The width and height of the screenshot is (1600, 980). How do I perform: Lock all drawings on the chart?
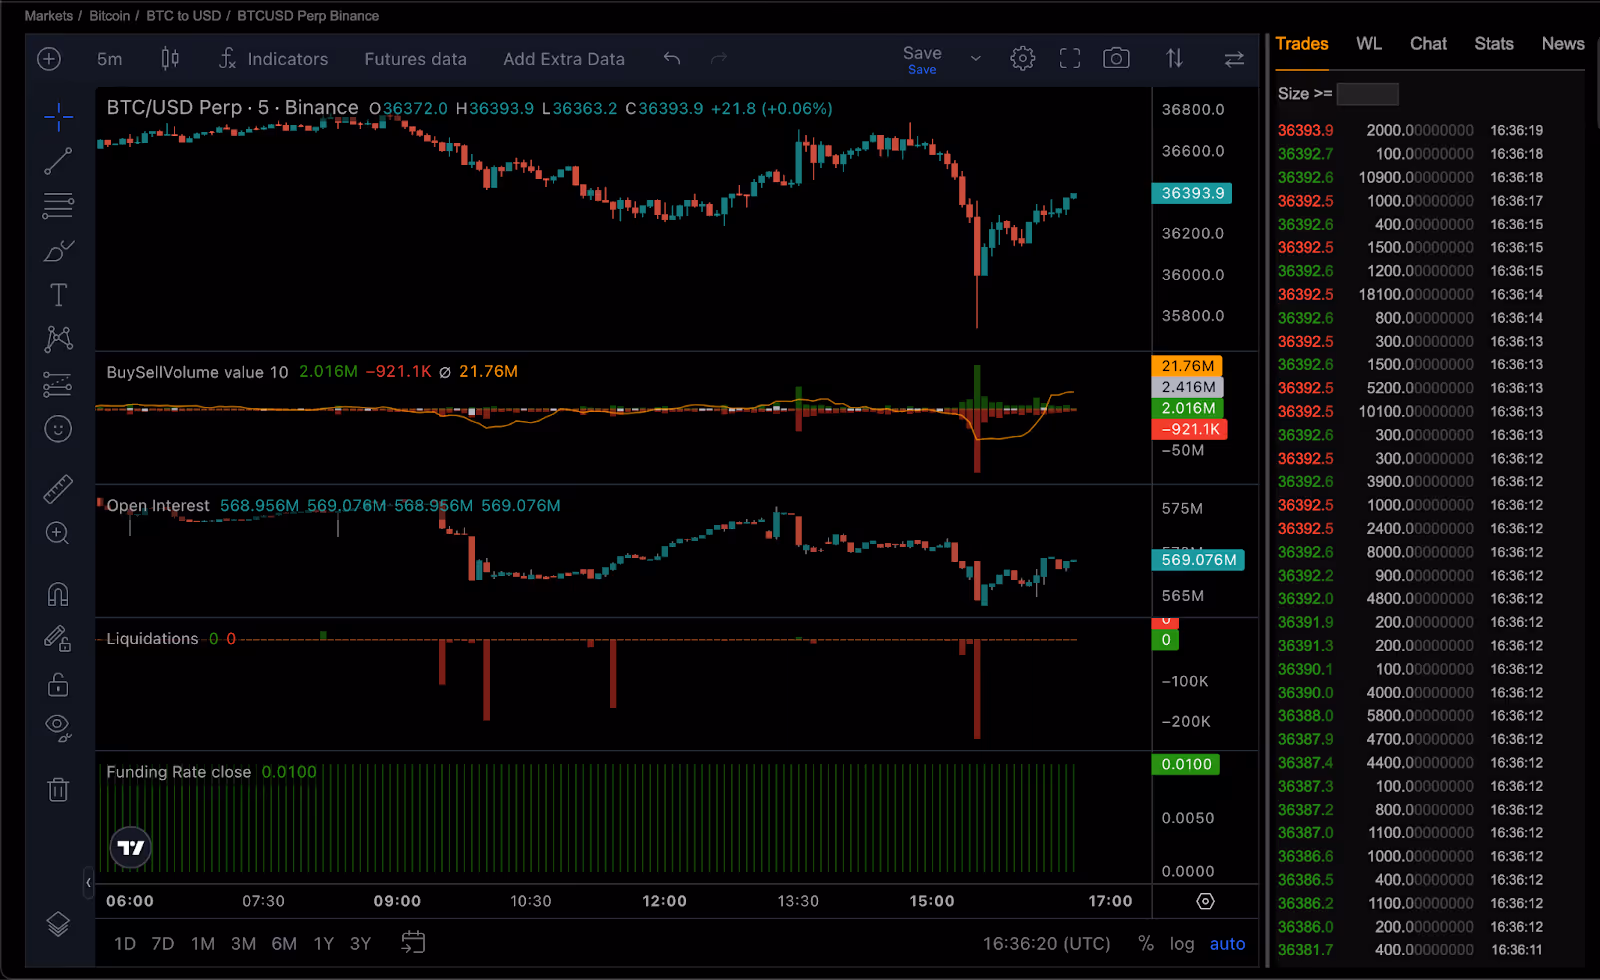coord(58,684)
